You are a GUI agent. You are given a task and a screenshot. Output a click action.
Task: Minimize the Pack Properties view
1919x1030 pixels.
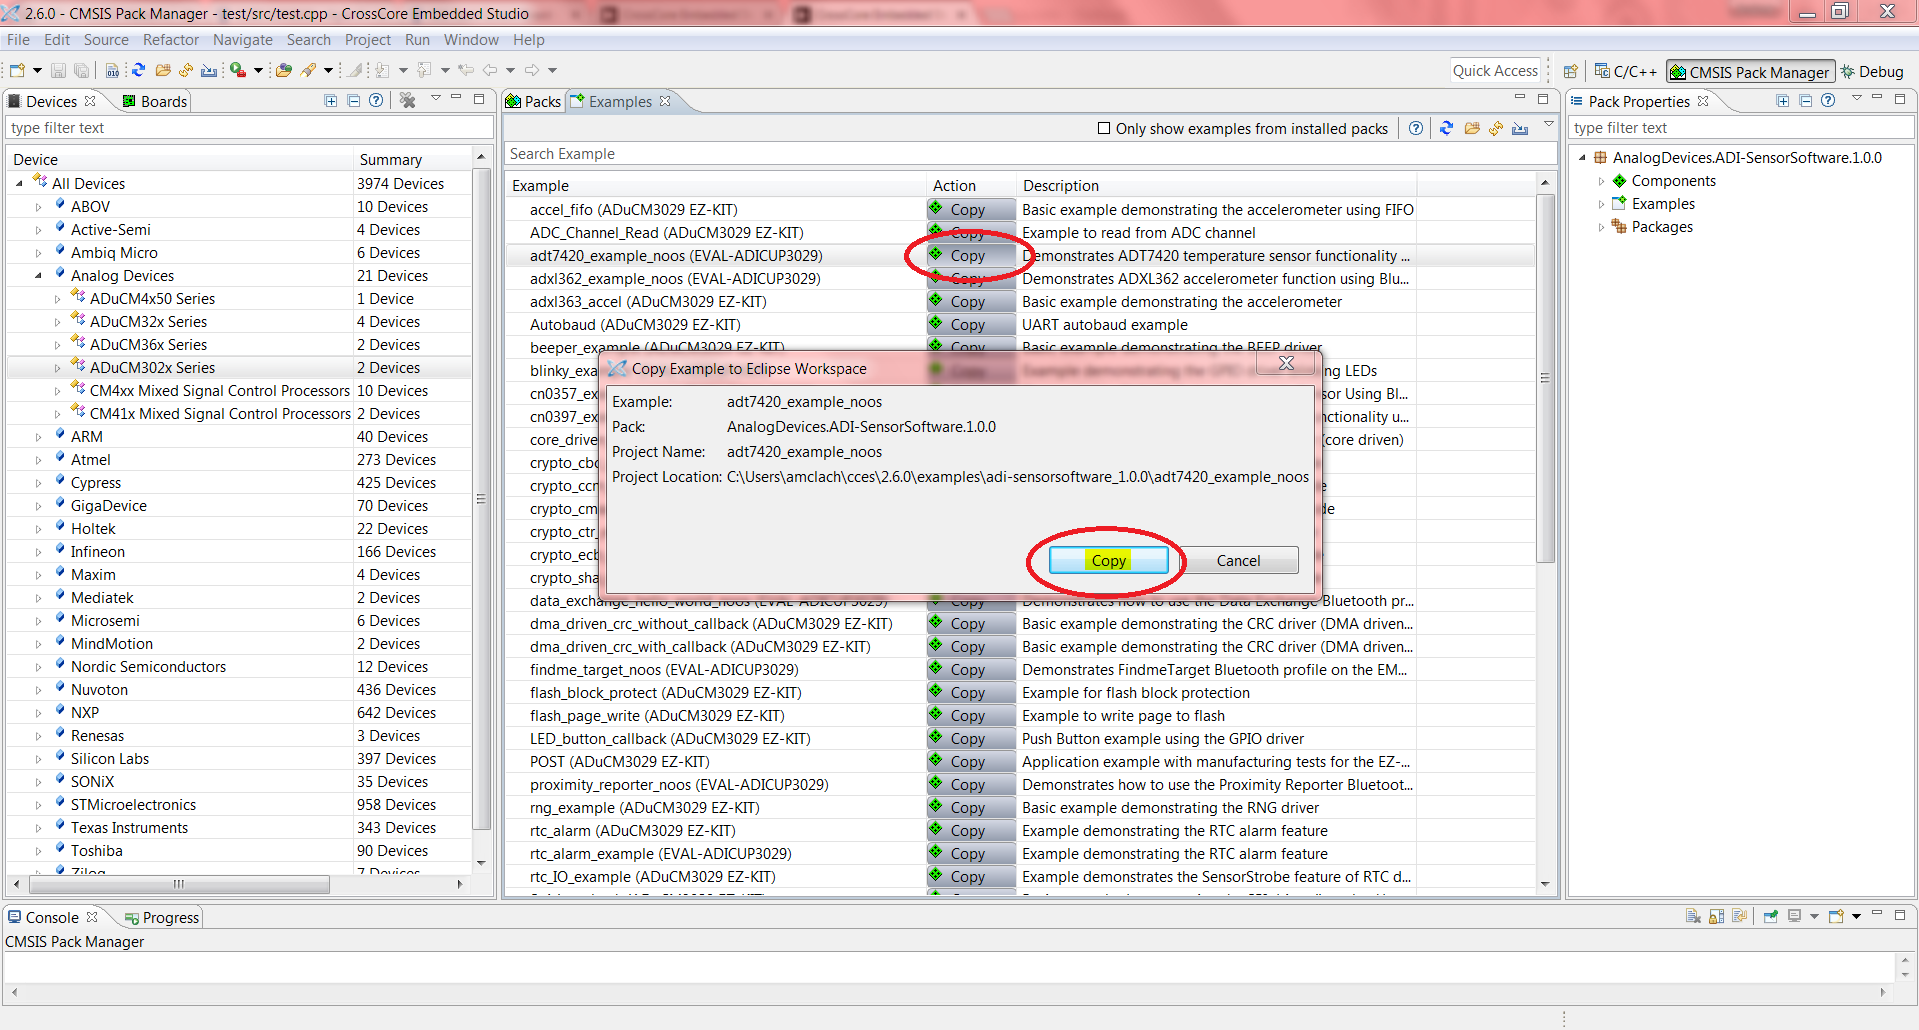pos(1877,97)
